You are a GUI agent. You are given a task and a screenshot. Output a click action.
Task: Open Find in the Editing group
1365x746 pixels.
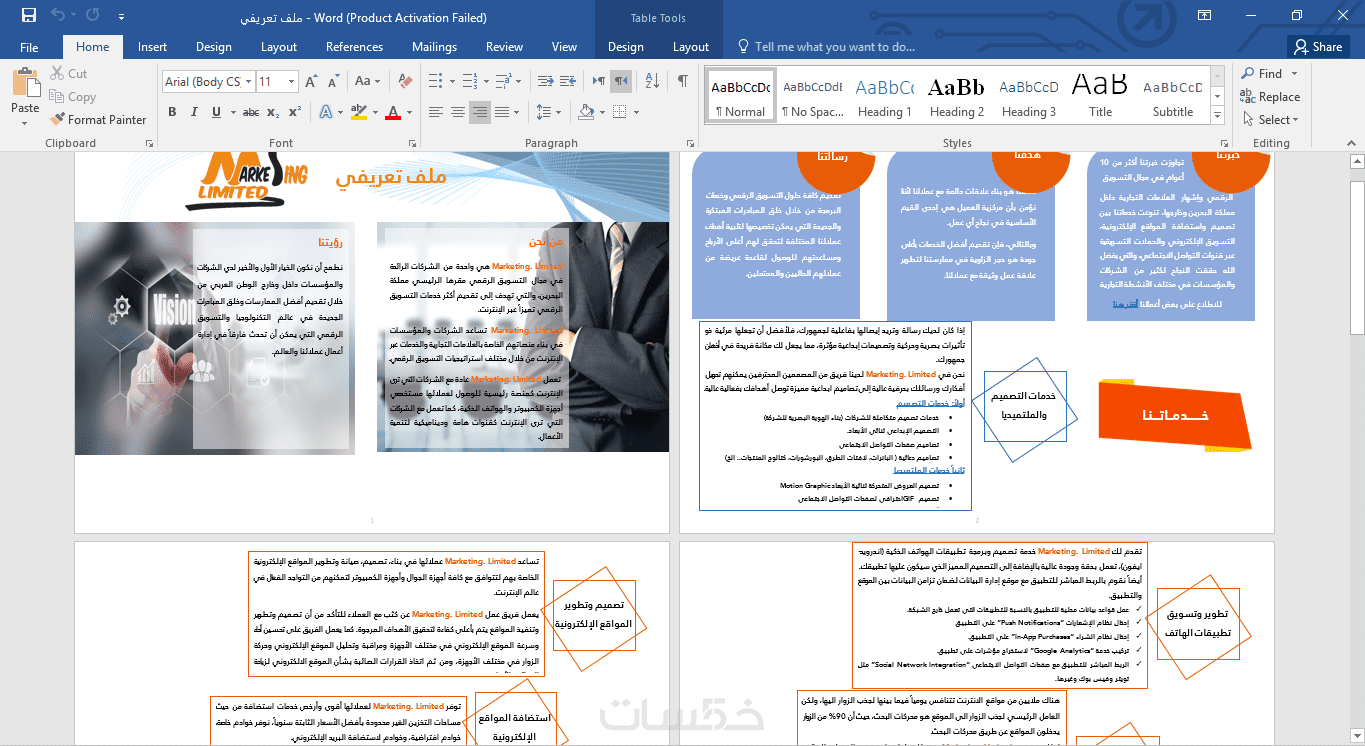point(1262,73)
